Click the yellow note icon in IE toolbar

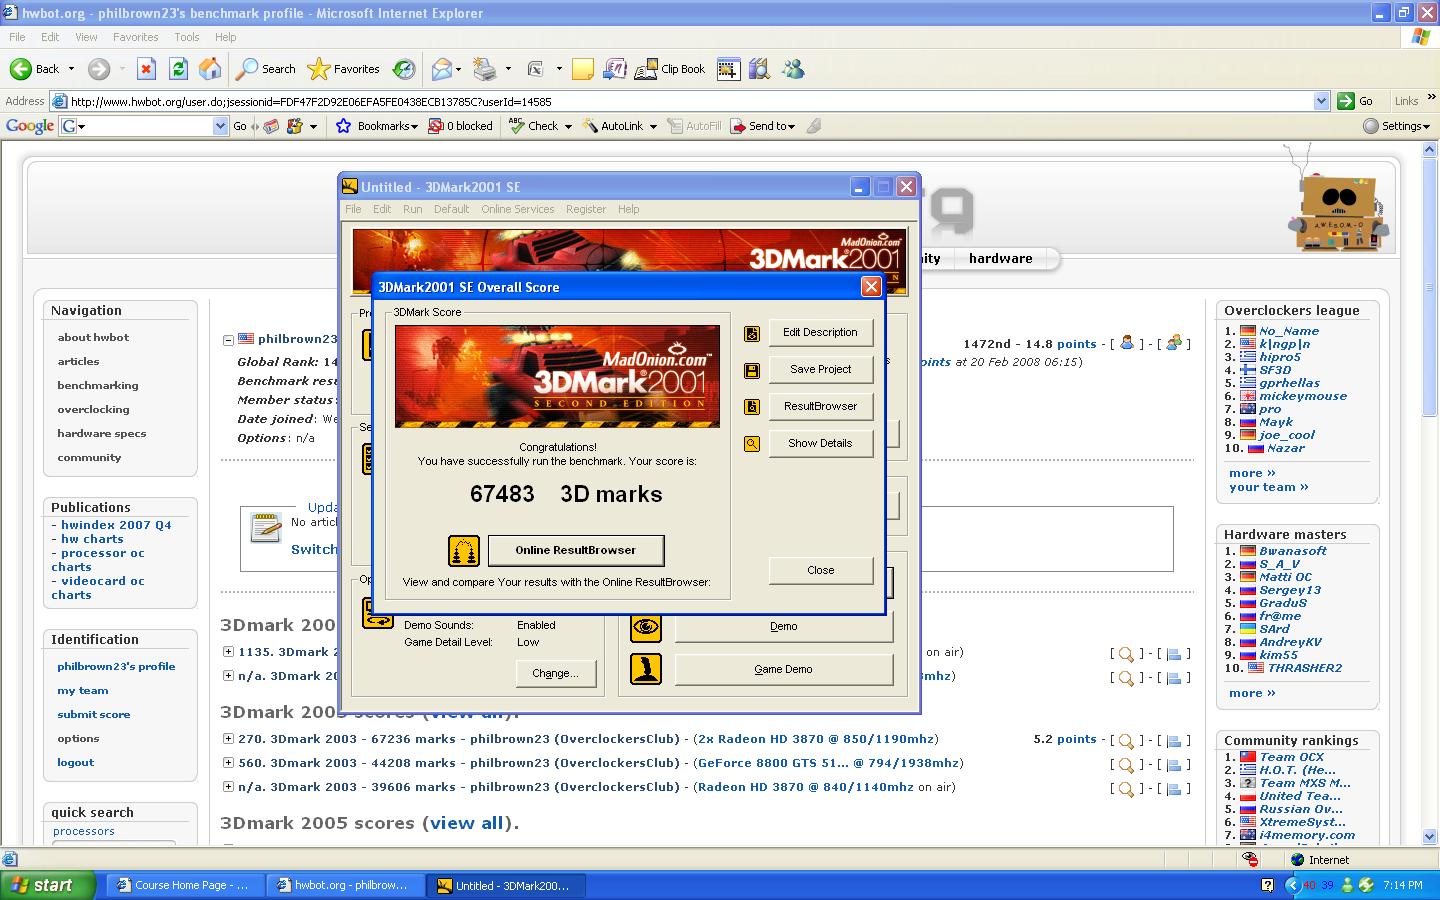pos(583,69)
